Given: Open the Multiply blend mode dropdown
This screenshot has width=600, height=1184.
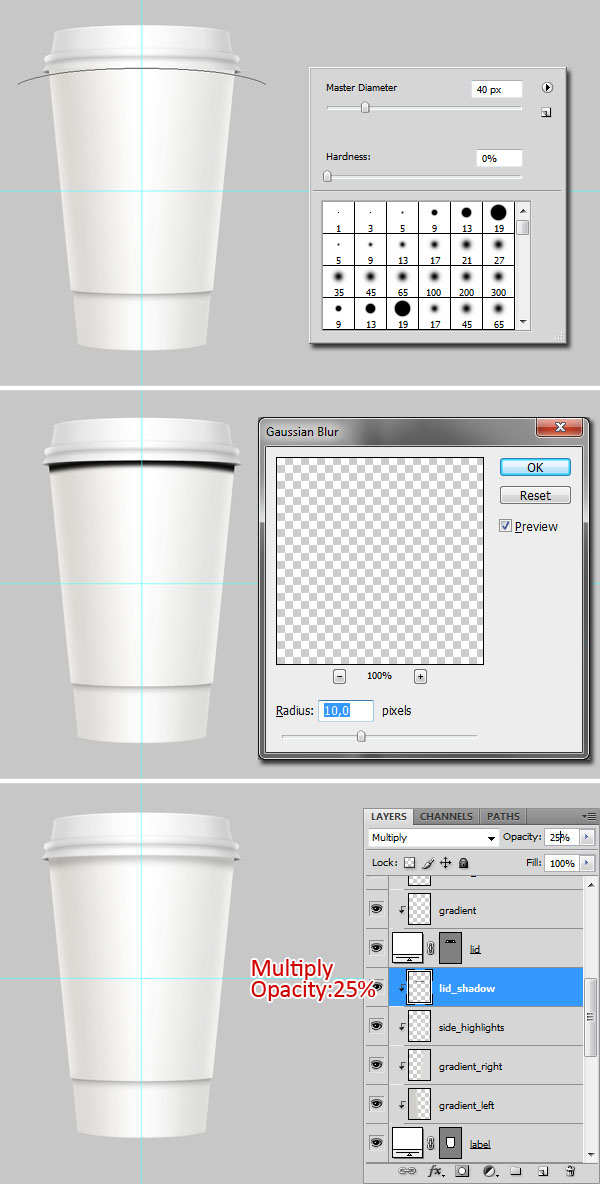Looking at the screenshot, I should (x=432, y=838).
